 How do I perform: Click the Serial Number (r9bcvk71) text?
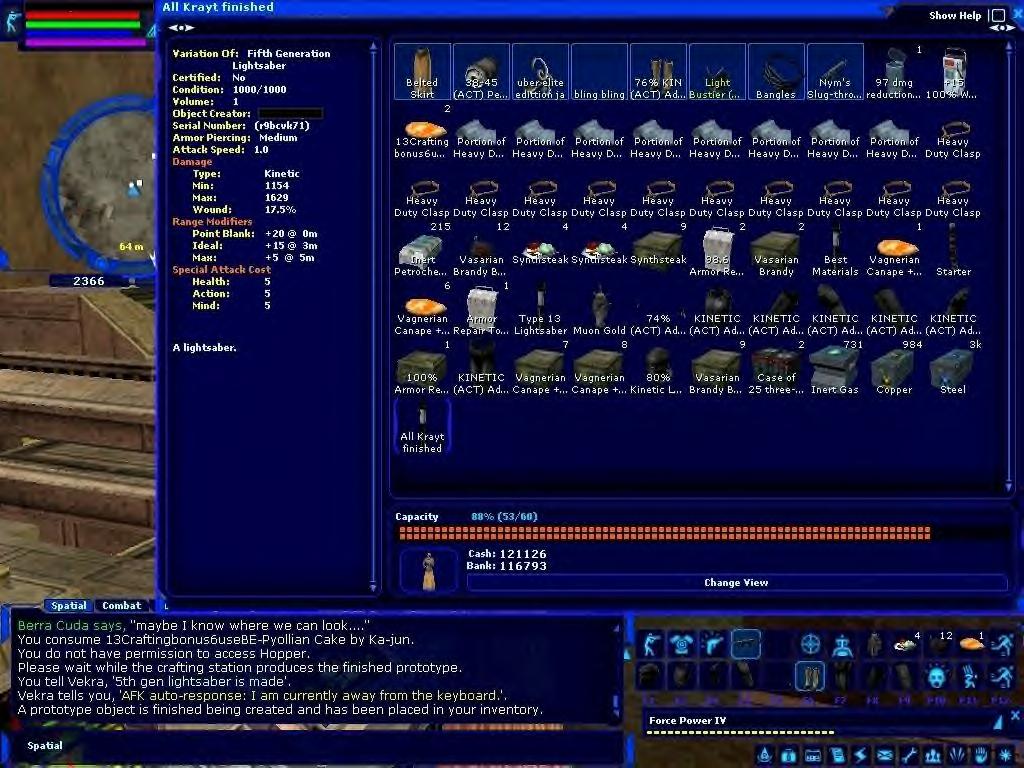[x=241, y=125]
